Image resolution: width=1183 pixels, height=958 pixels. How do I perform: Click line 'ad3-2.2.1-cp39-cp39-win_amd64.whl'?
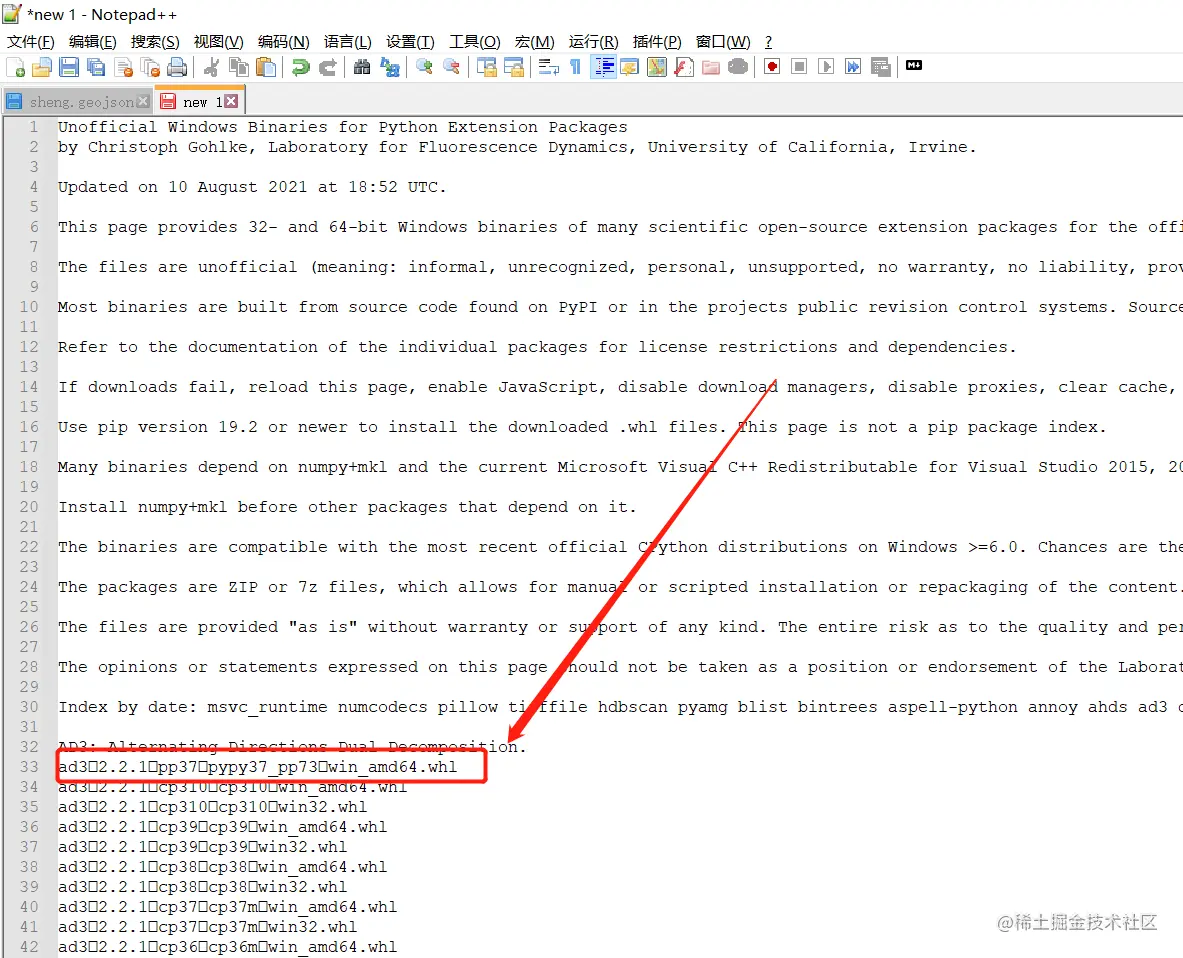pyautogui.click(x=223, y=827)
